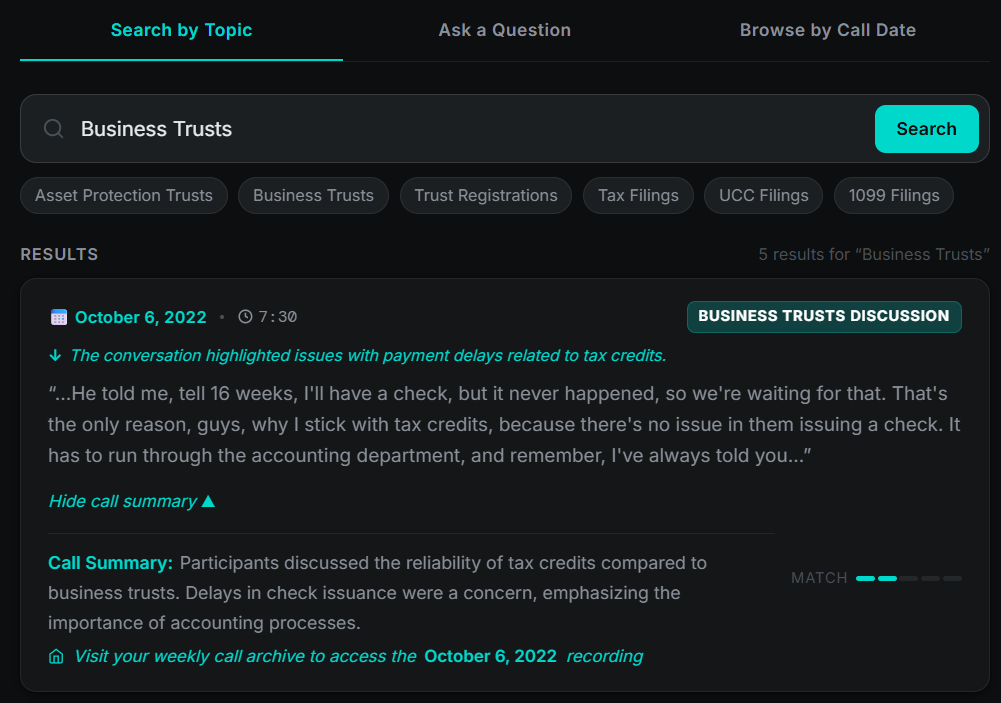1001x703 pixels.
Task: Select the BUSINESS TRUSTS DISCUSSION badge
Action: (823, 316)
